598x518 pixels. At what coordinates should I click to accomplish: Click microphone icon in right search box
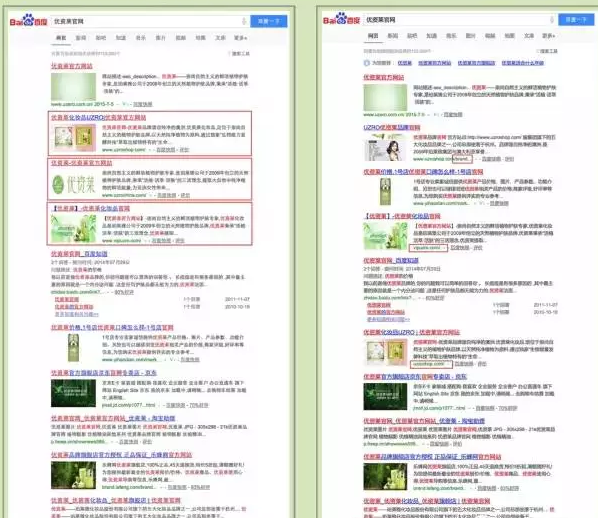[x=551, y=19]
